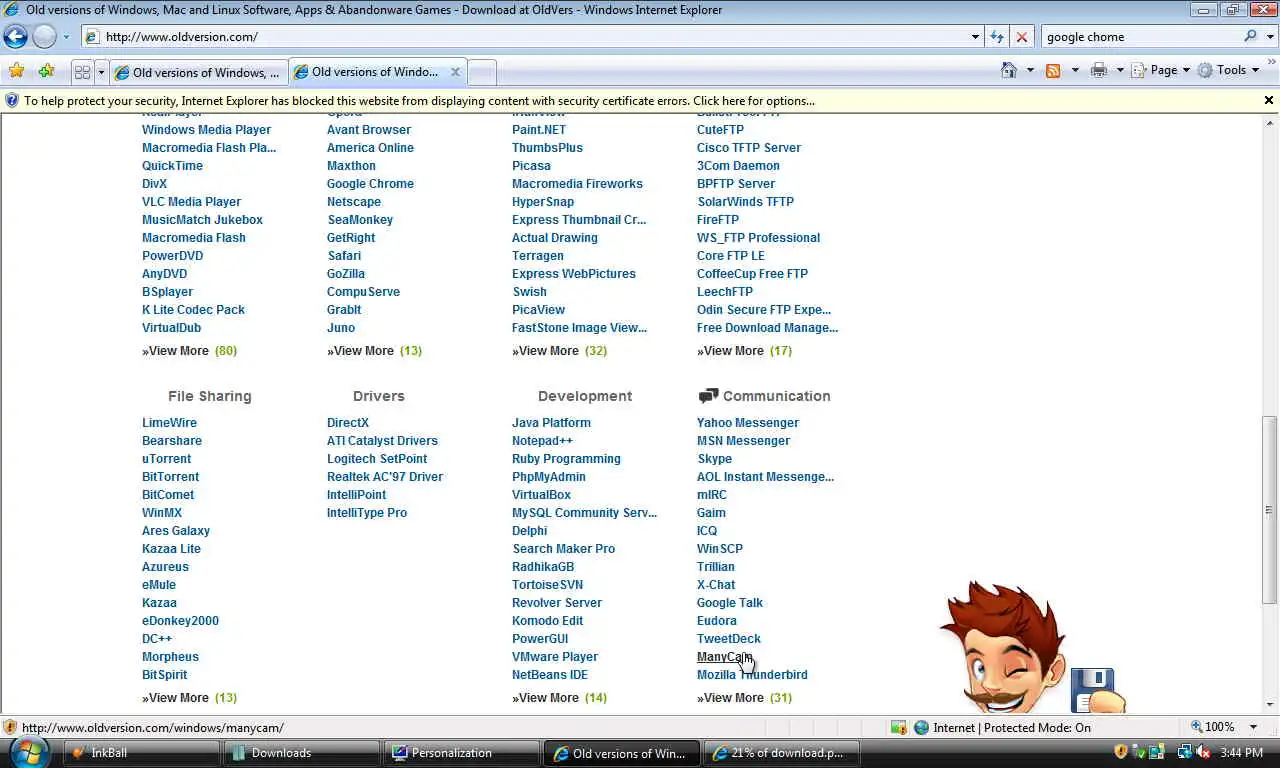Open Quick Tabs grid icon

point(82,72)
